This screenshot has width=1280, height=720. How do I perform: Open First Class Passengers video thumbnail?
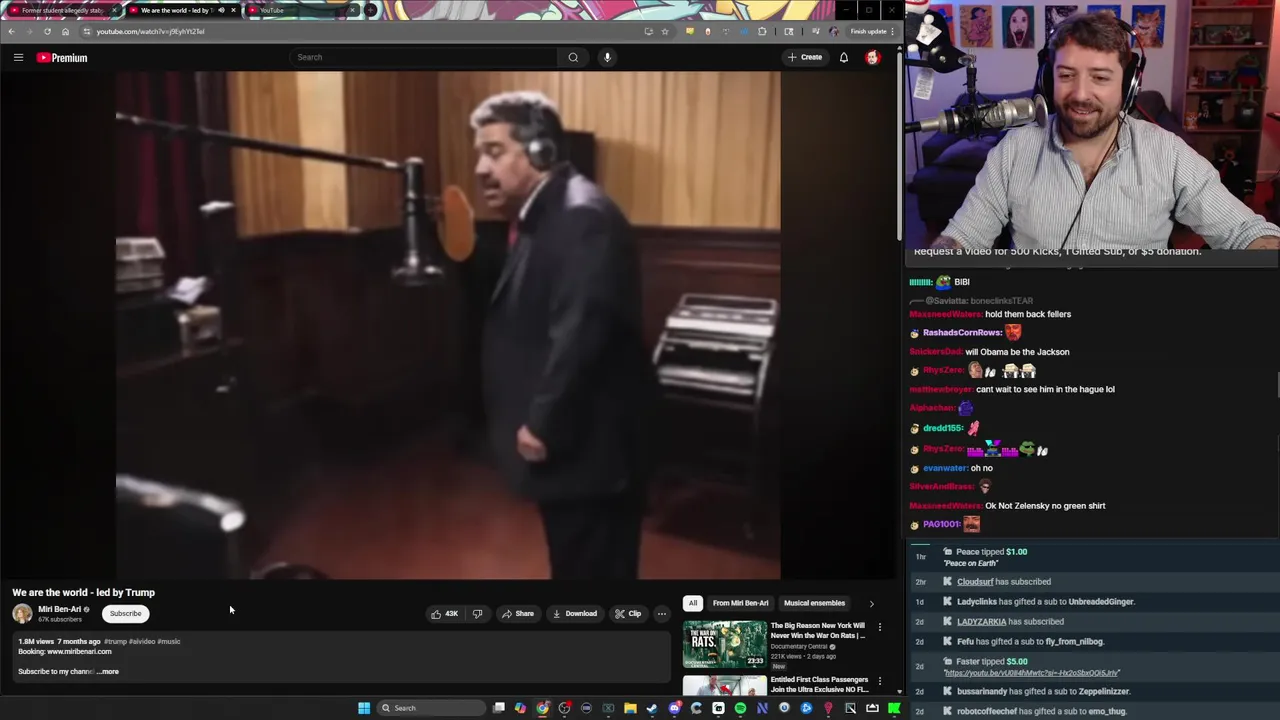click(725, 685)
